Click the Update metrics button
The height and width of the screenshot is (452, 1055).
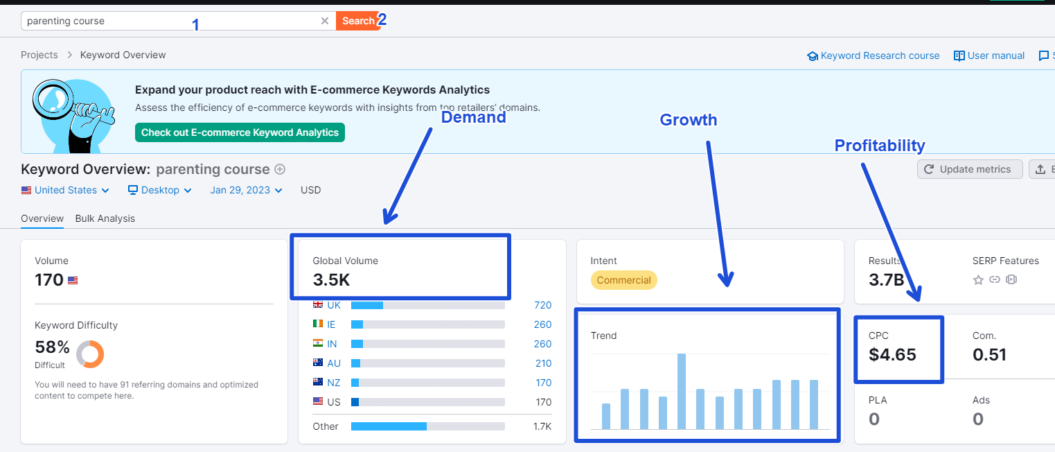click(970, 170)
